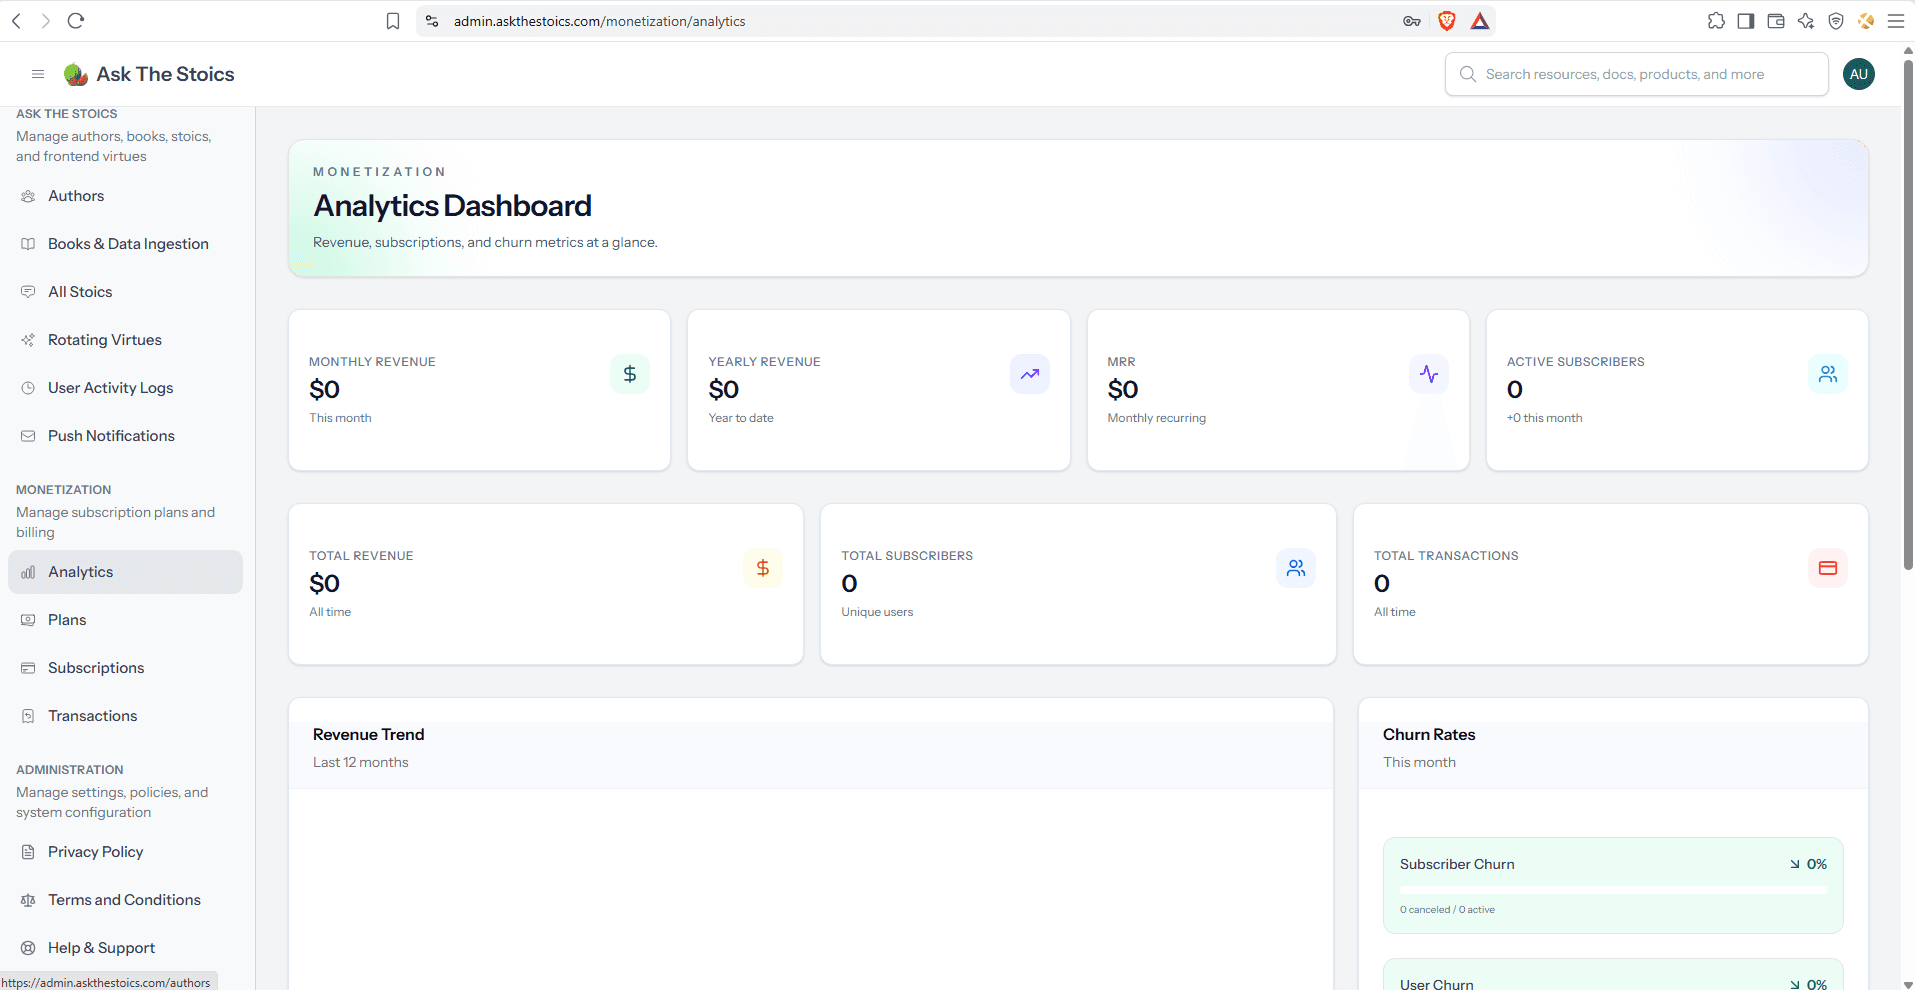Focus the search resources input field
Viewport: 1915px width, 990px height.
coord(1636,74)
